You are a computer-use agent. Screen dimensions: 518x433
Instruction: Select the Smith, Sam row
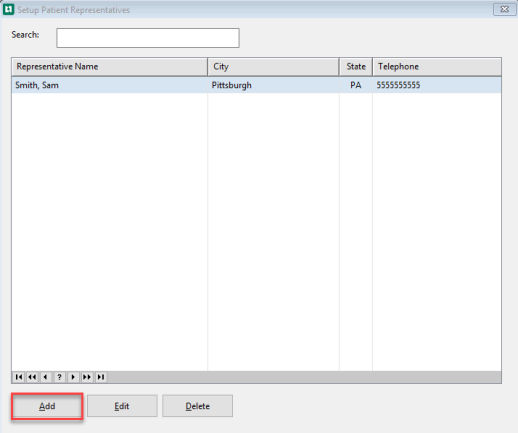[256, 85]
